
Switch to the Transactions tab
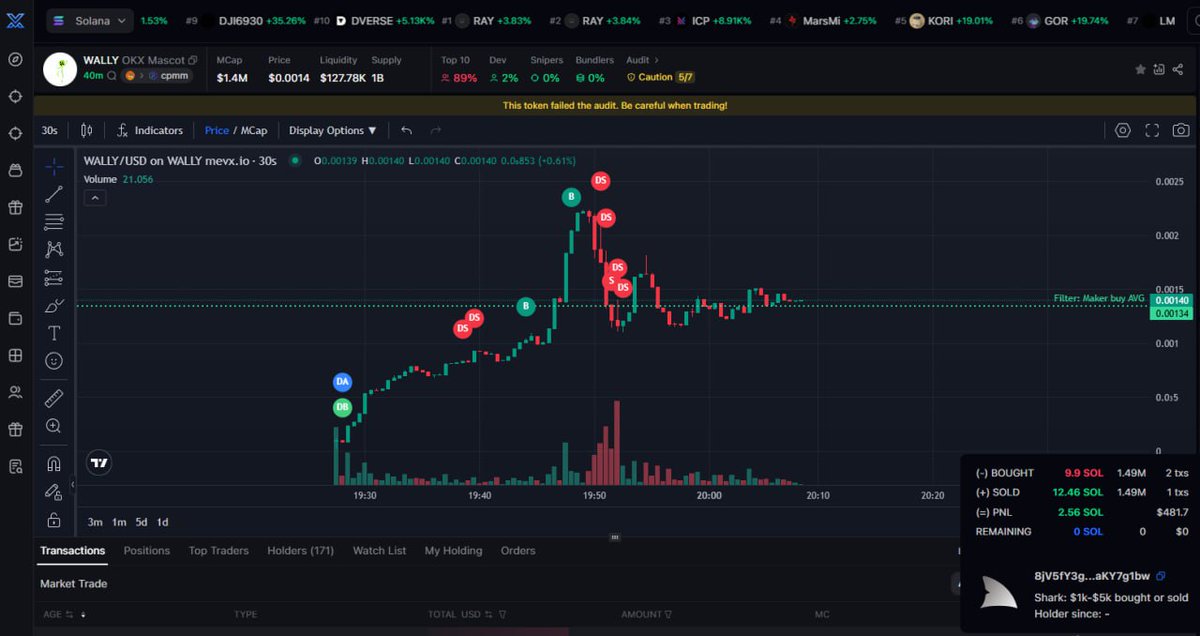point(72,550)
